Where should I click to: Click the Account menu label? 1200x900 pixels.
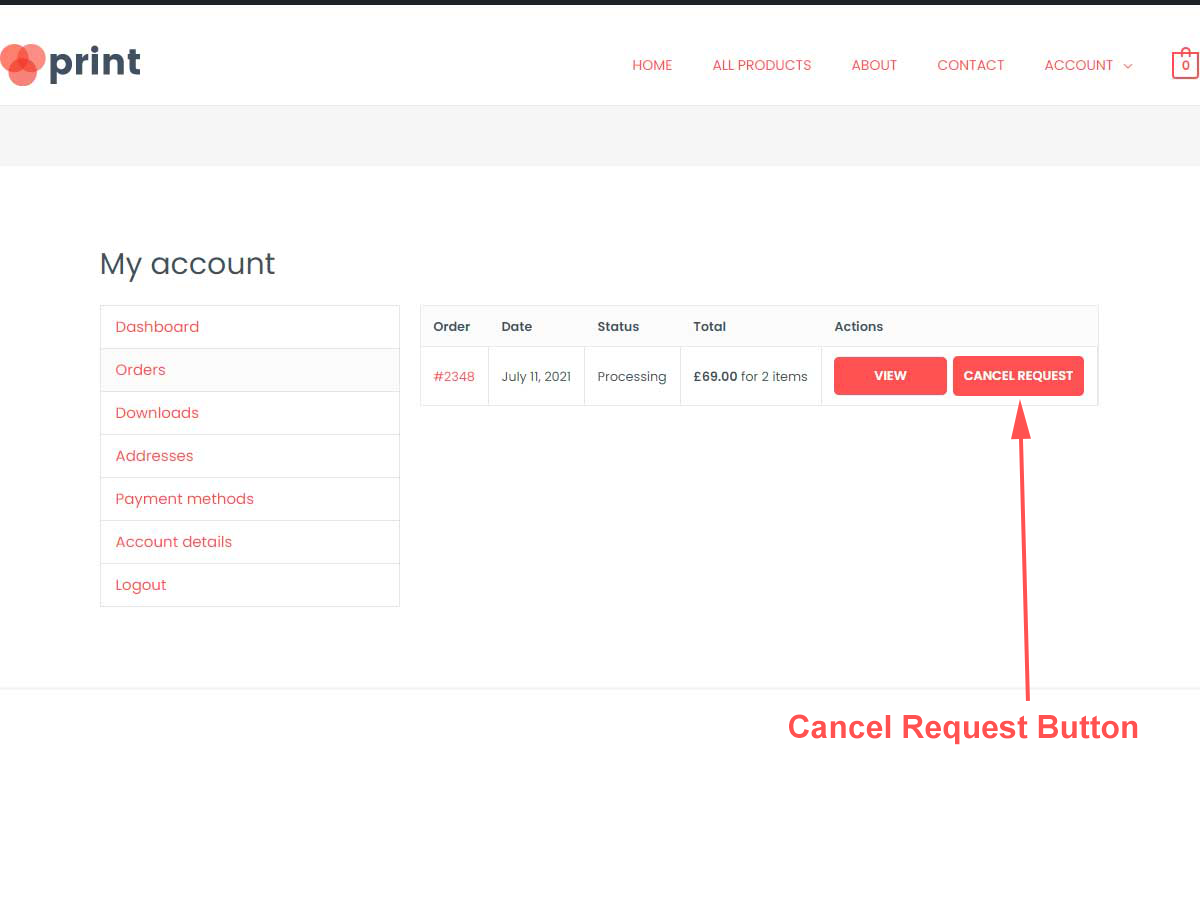pos(1078,65)
